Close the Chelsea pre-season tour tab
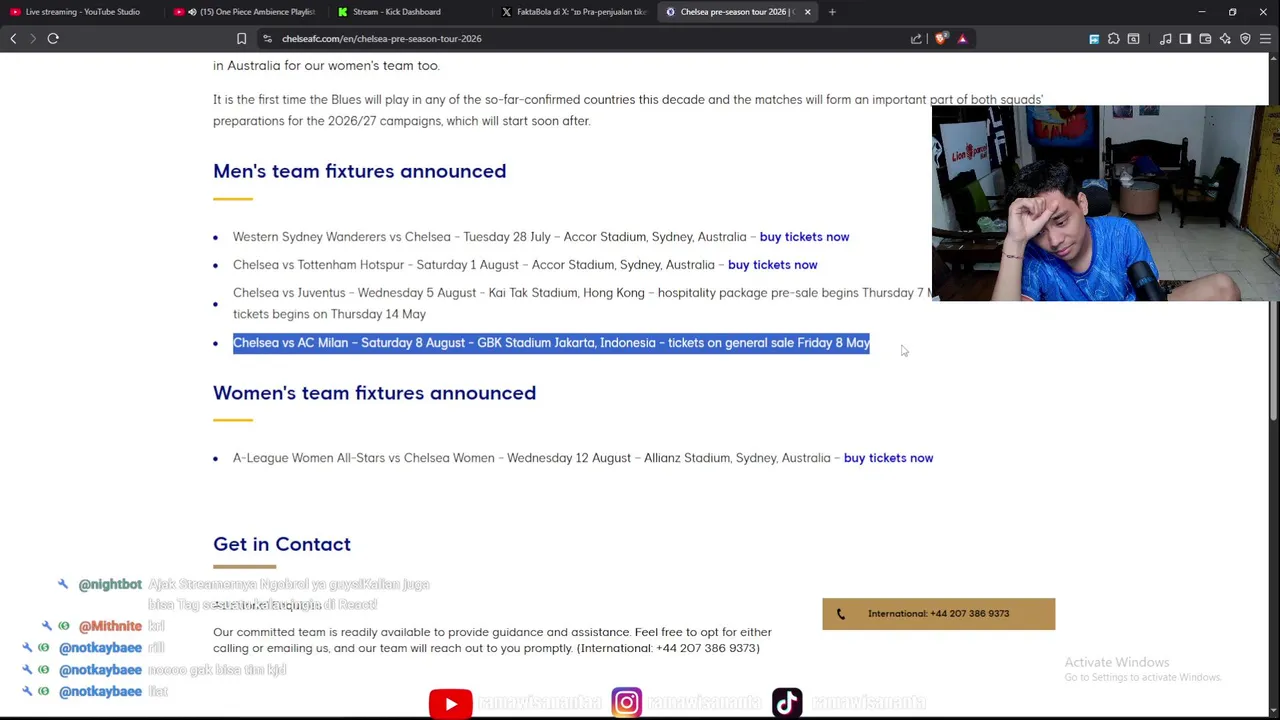 pos(807,12)
